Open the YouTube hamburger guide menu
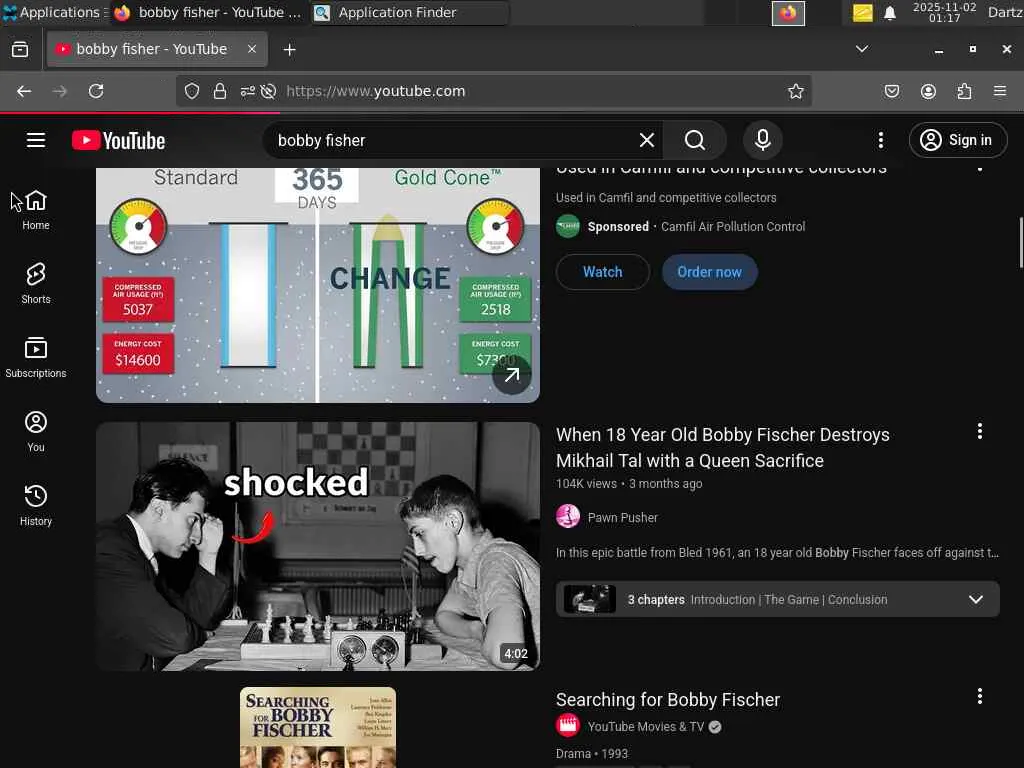This screenshot has height=768, width=1024. pyautogui.click(x=36, y=140)
